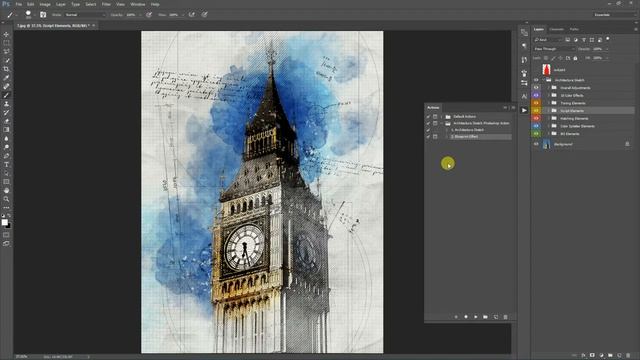Select the Zoom tool
This screenshot has height=360, width=640.
(6, 199)
